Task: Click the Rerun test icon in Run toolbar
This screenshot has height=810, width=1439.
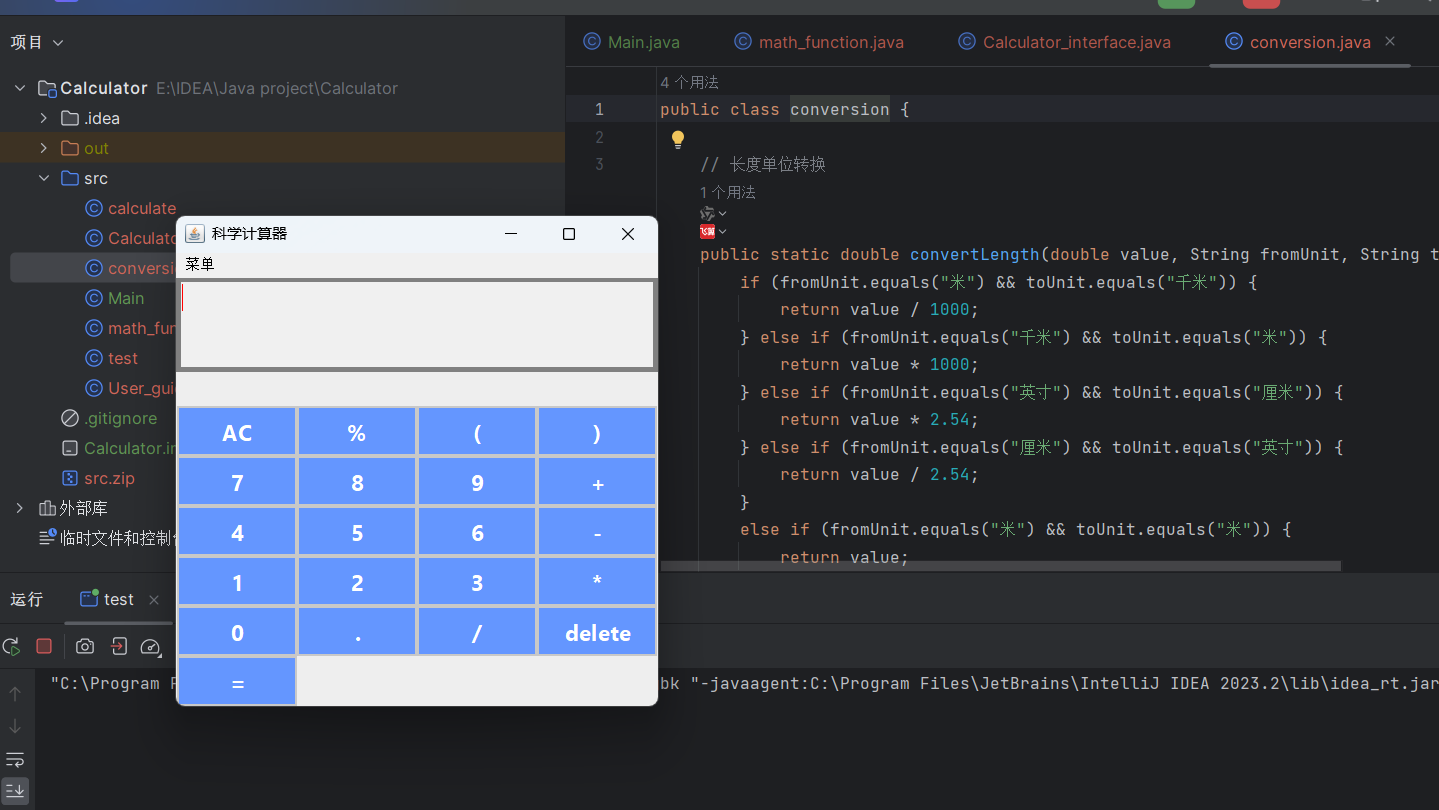Action: tap(11, 647)
